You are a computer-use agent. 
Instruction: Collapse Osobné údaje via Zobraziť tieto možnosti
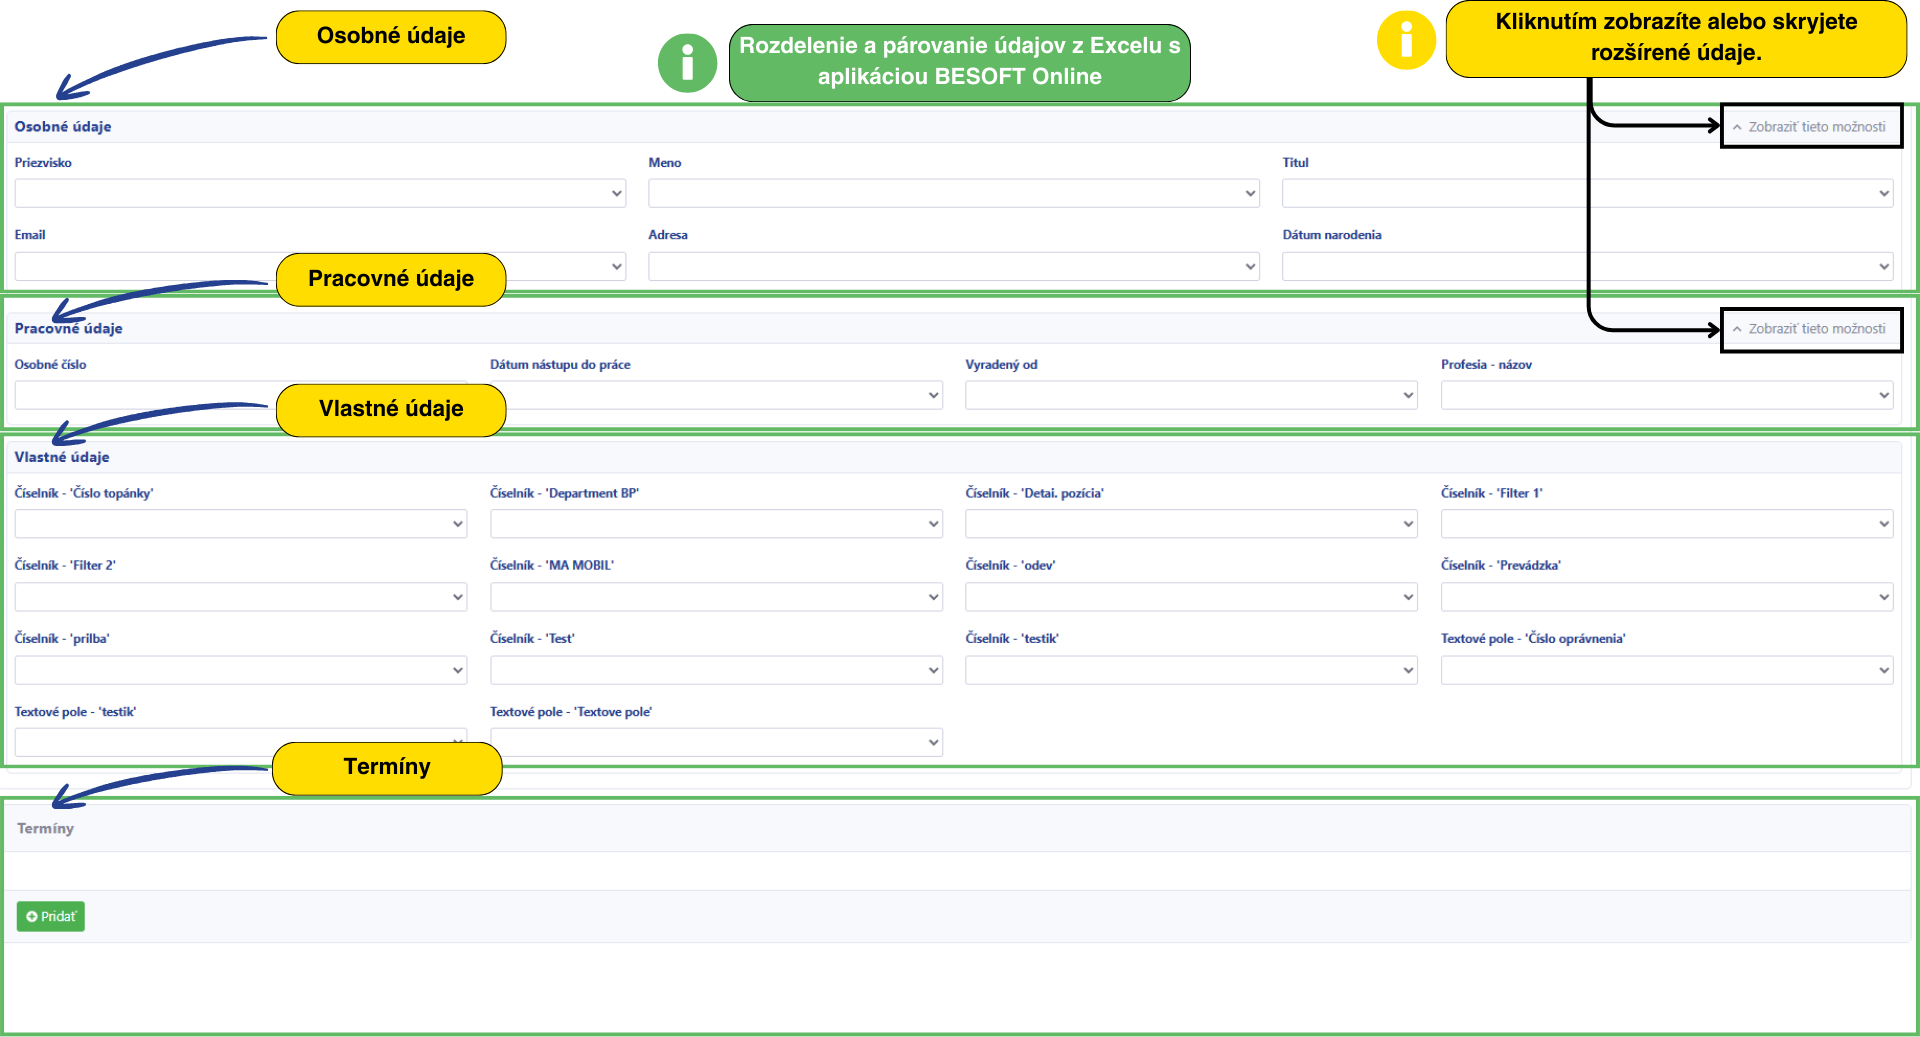click(x=1810, y=127)
